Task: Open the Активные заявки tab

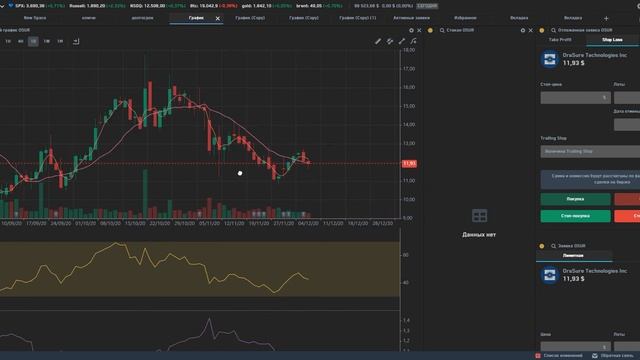Action: pyautogui.click(x=411, y=18)
